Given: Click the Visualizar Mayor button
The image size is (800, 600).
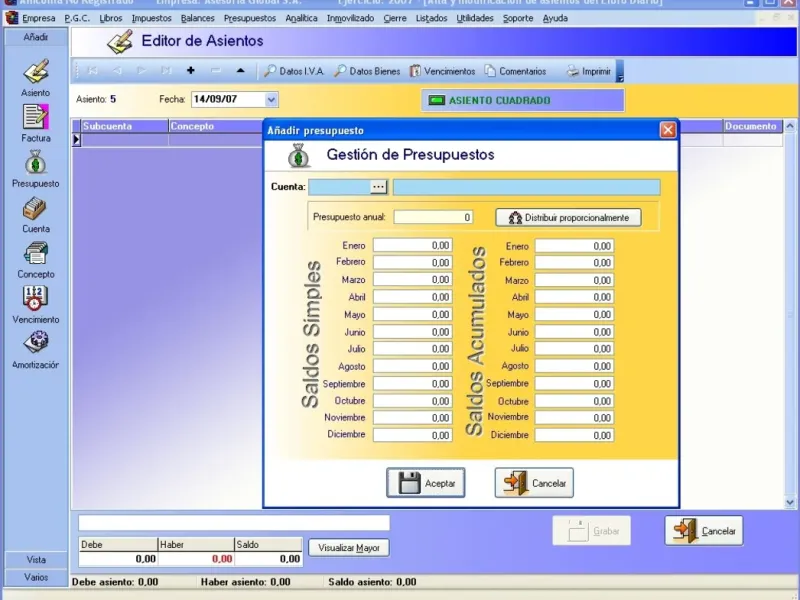Looking at the screenshot, I should coord(349,548).
